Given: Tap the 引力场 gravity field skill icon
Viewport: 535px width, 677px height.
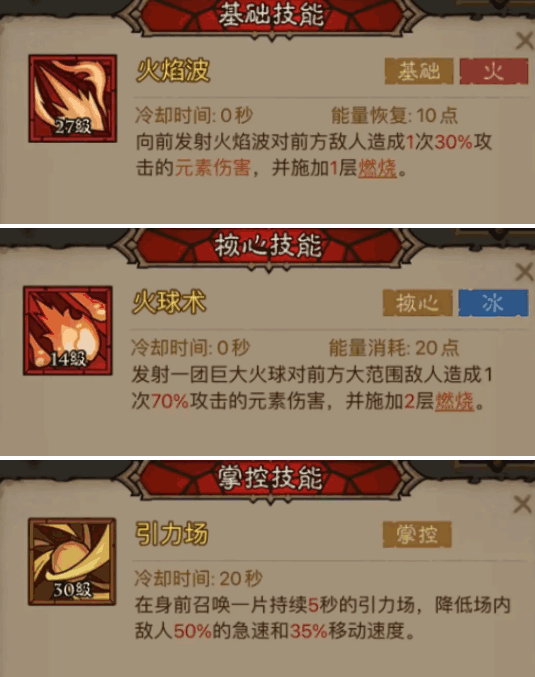Looking at the screenshot, I should click(72, 562).
